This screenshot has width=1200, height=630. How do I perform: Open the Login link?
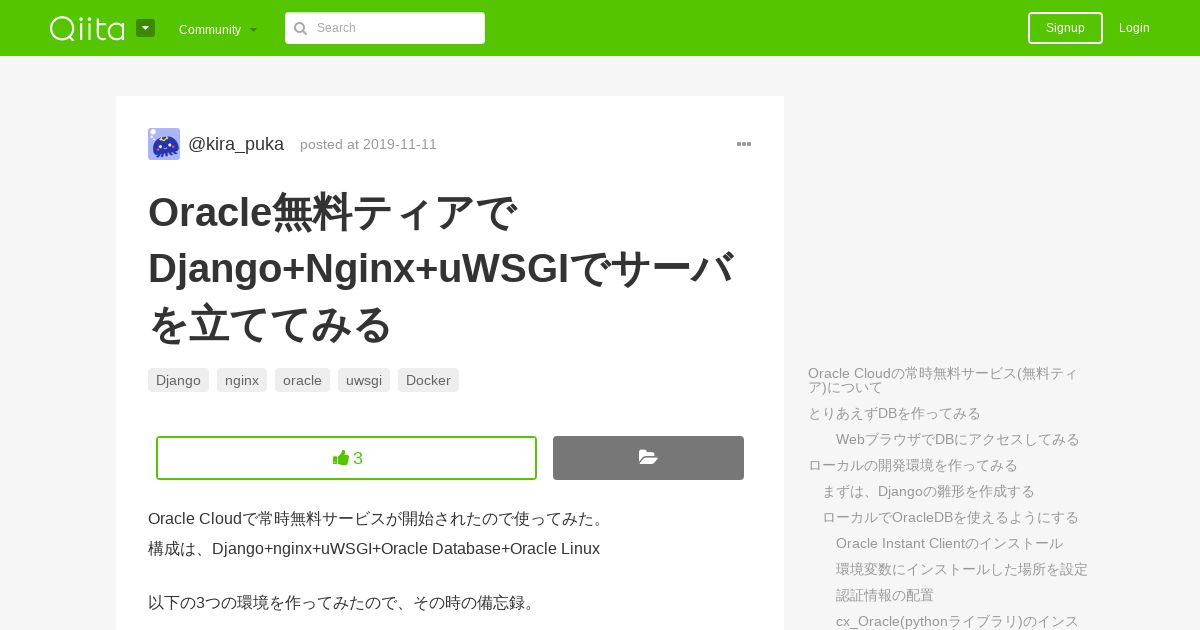pyautogui.click(x=1134, y=28)
